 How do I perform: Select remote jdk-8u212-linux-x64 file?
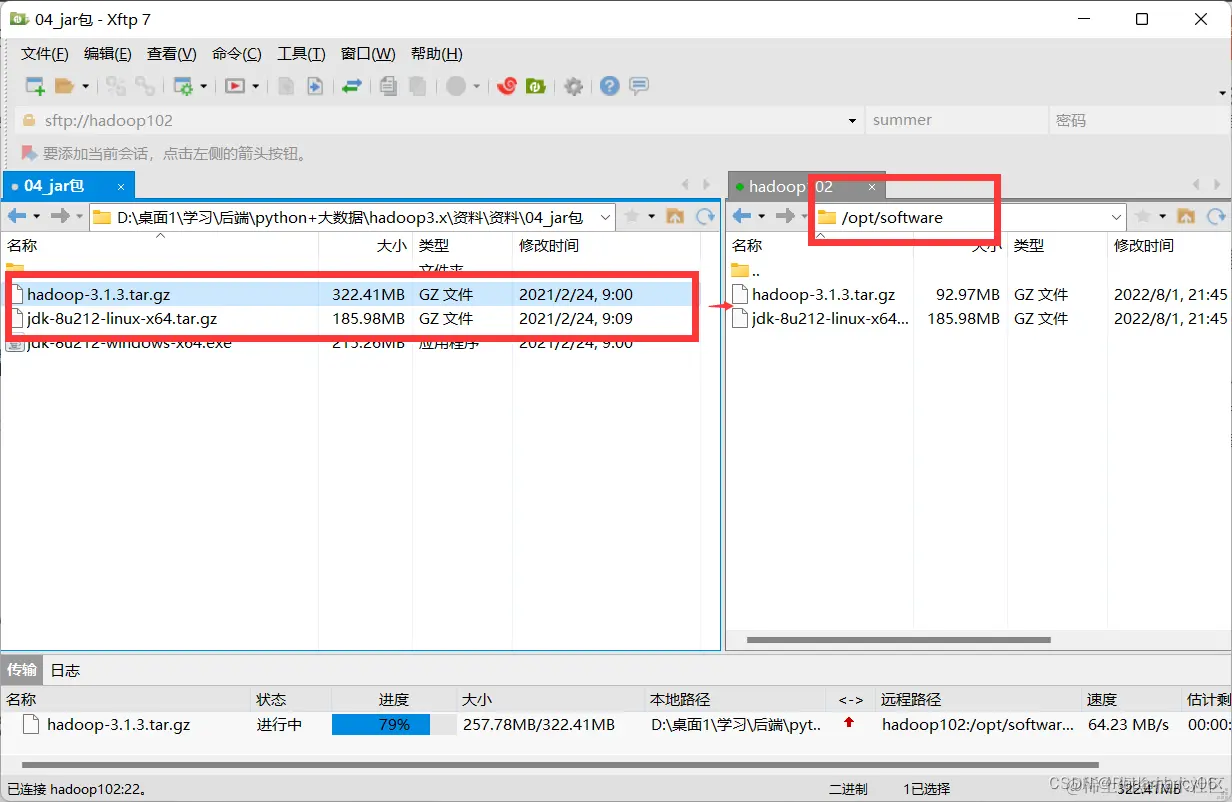[x=979, y=319]
